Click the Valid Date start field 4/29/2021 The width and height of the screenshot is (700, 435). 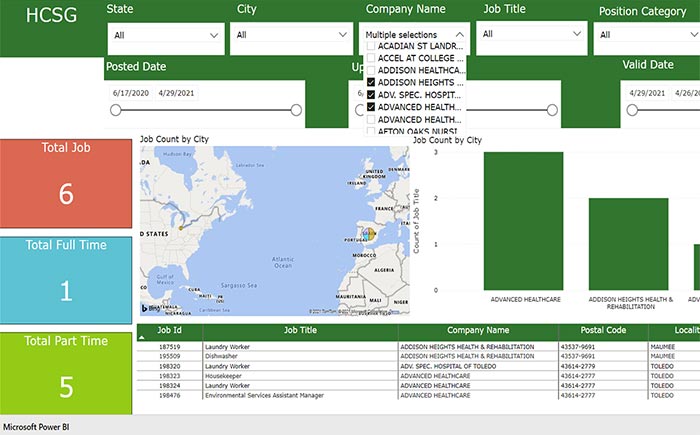[647, 93]
